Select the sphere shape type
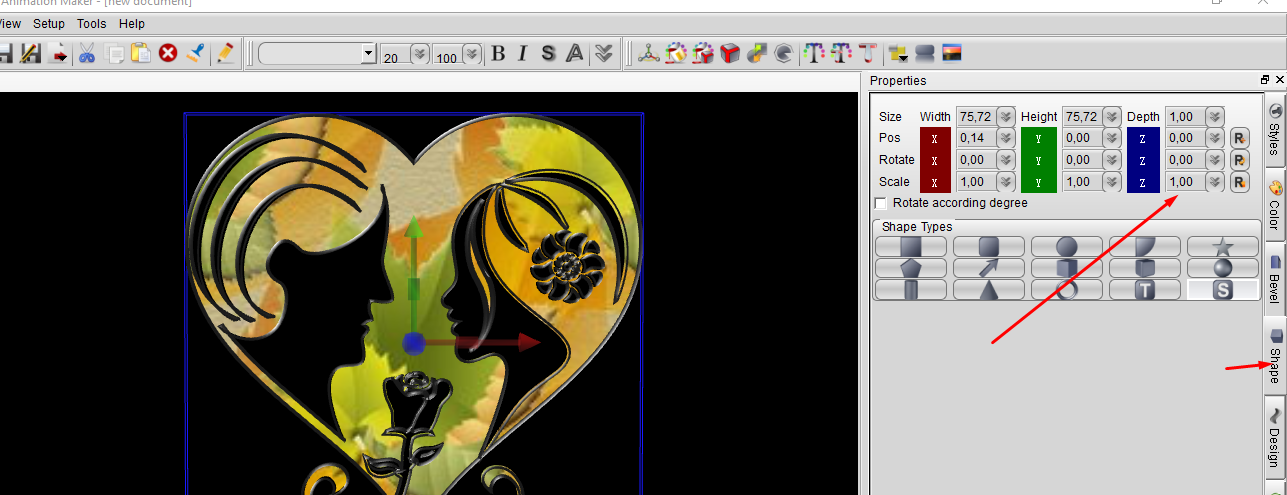1287x495 pixels. point(1222,268)
